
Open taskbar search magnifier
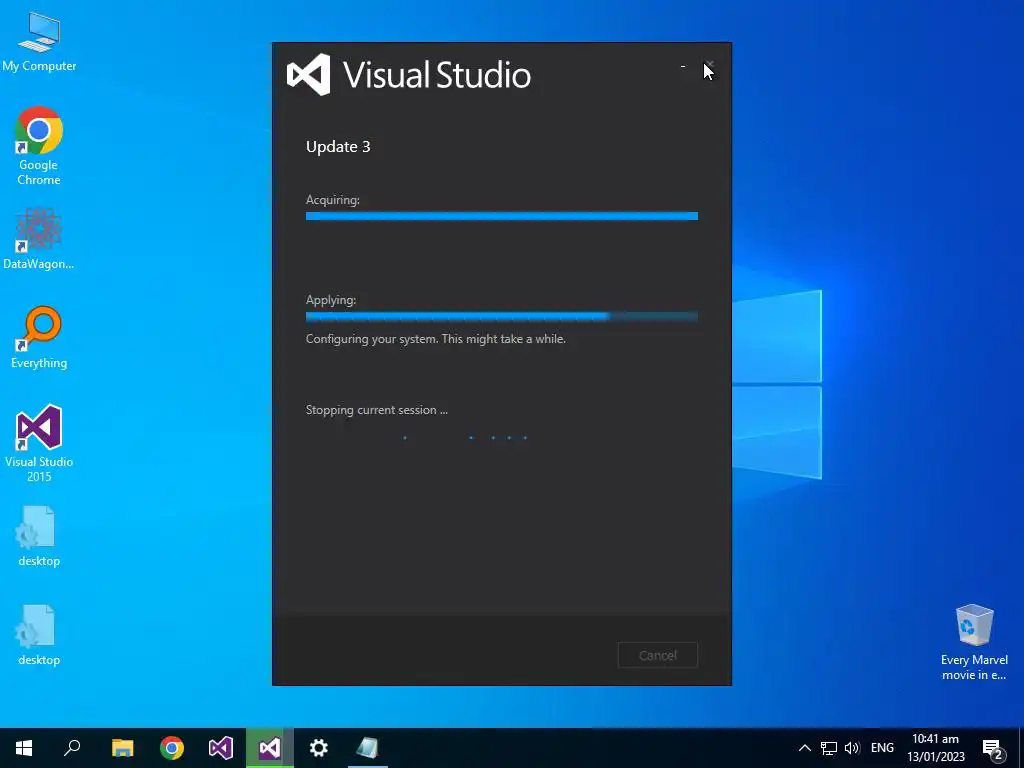(72, 748)
